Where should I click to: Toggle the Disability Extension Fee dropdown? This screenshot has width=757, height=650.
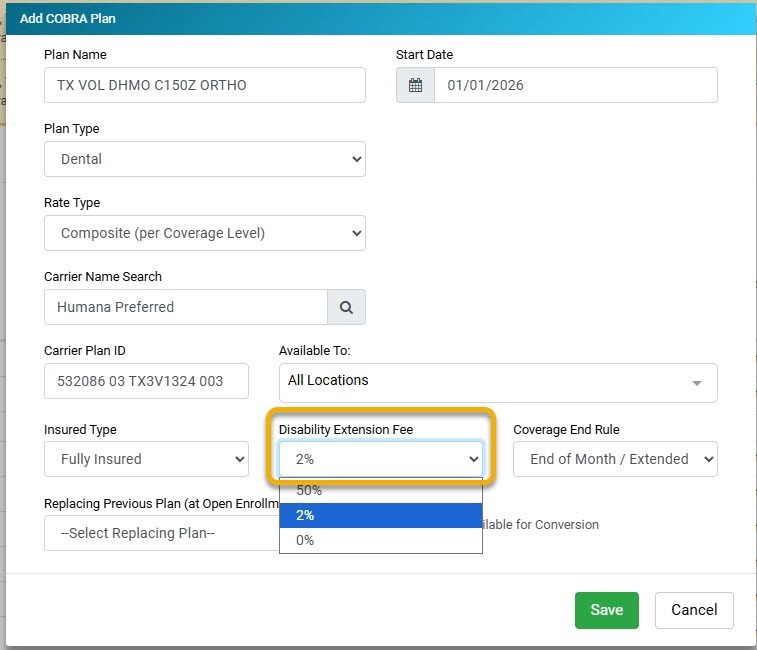(381, 459)
